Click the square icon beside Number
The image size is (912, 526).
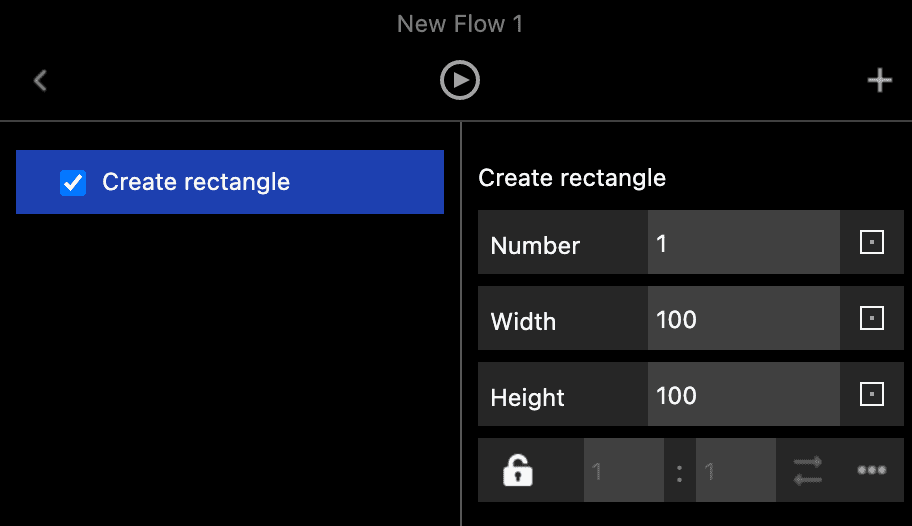coord(872,243)
